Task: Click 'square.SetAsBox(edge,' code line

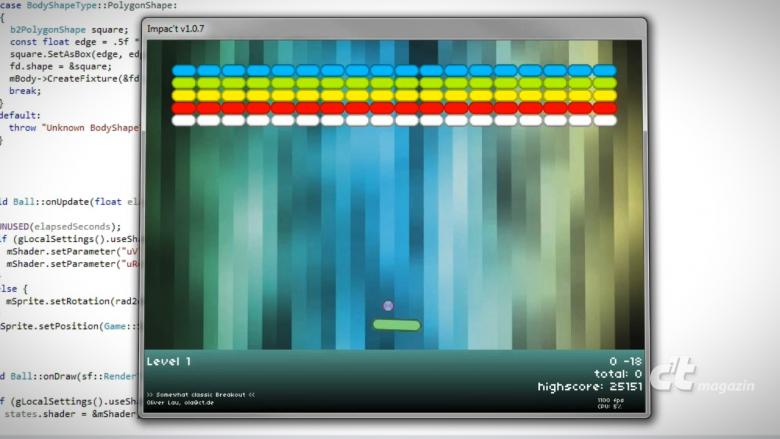Action: point(75,54)
